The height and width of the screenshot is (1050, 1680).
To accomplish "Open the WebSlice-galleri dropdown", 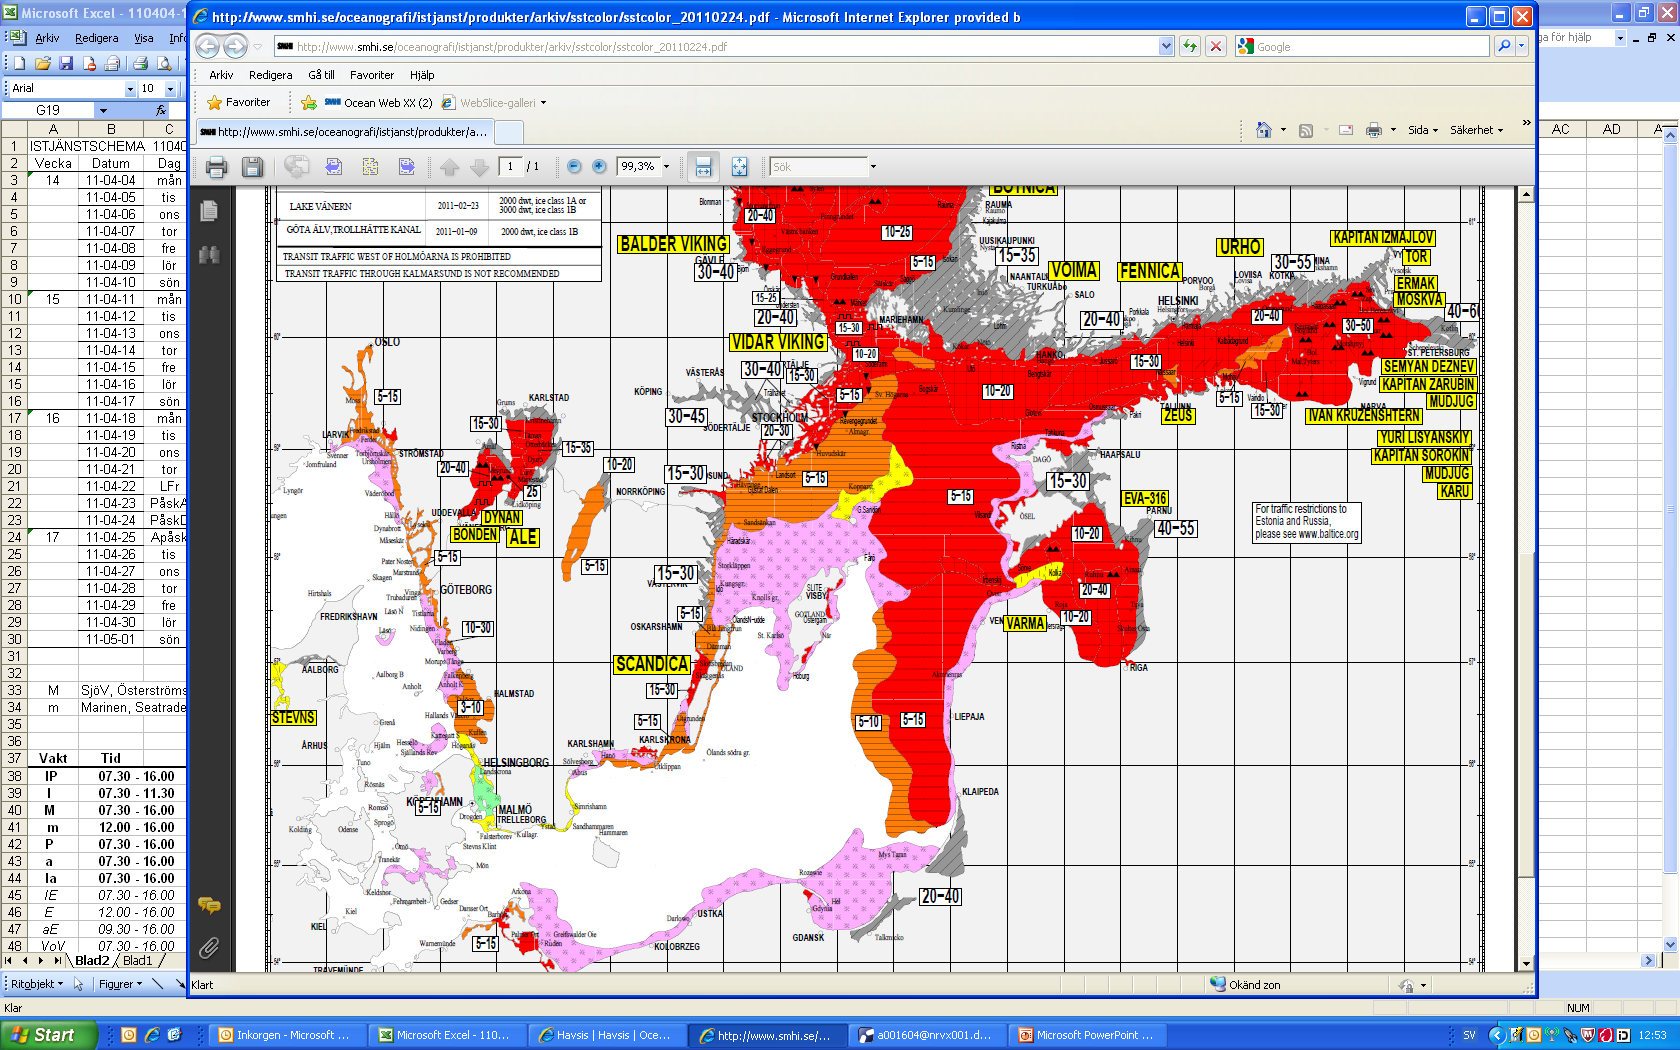I will (x=544, y=102).
